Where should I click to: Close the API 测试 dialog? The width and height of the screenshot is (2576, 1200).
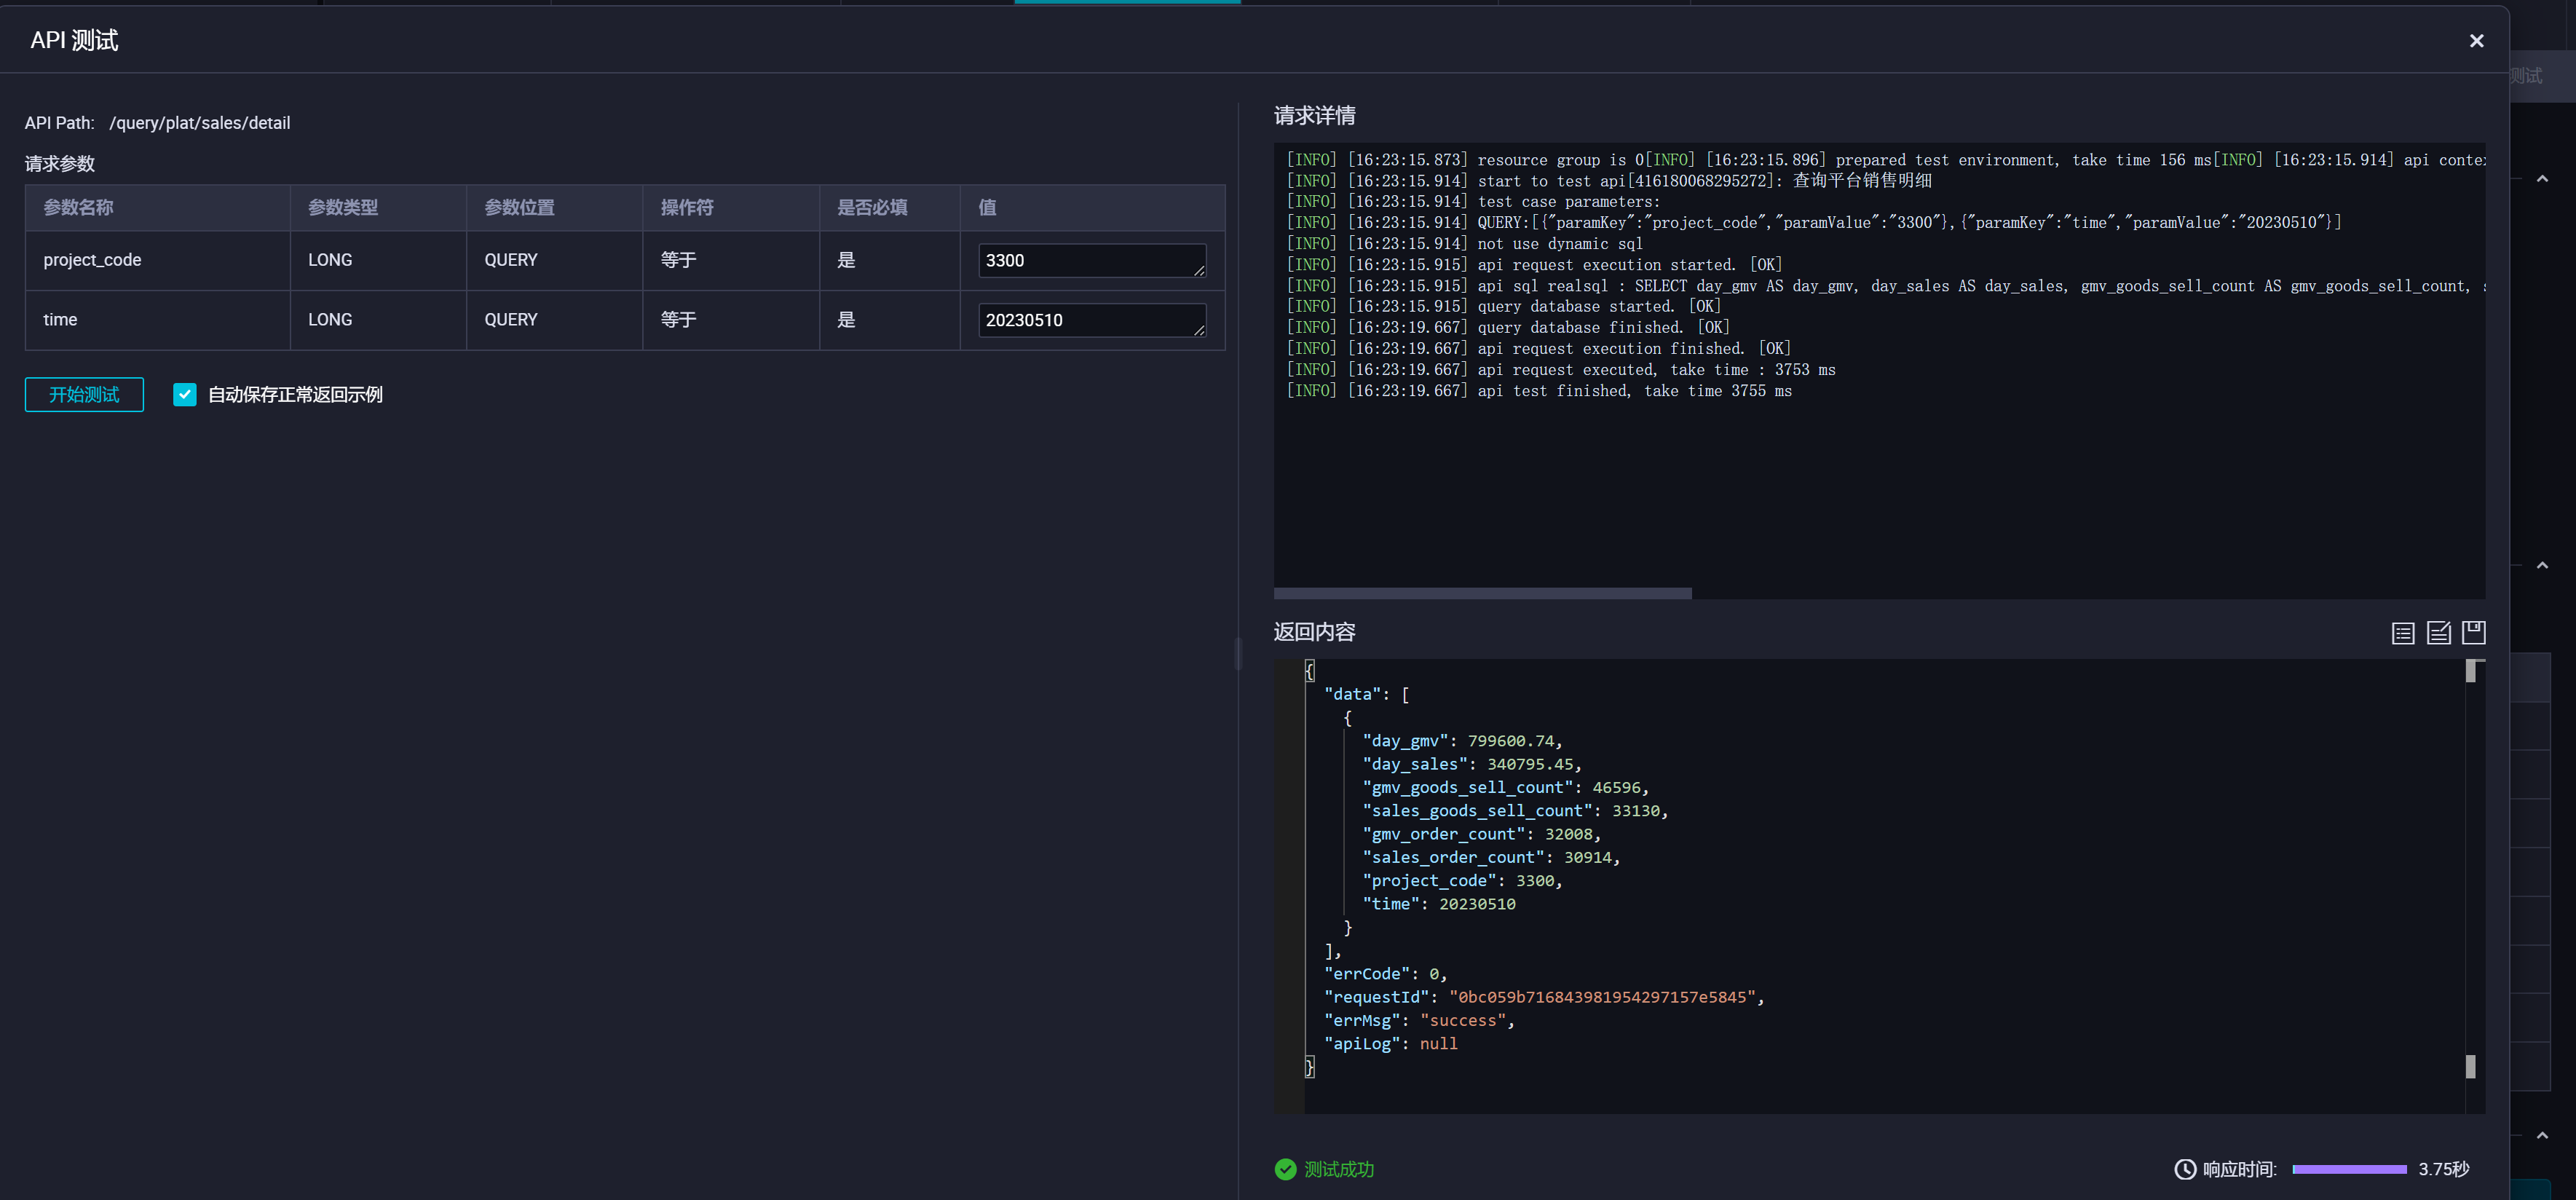[2476, 41]
